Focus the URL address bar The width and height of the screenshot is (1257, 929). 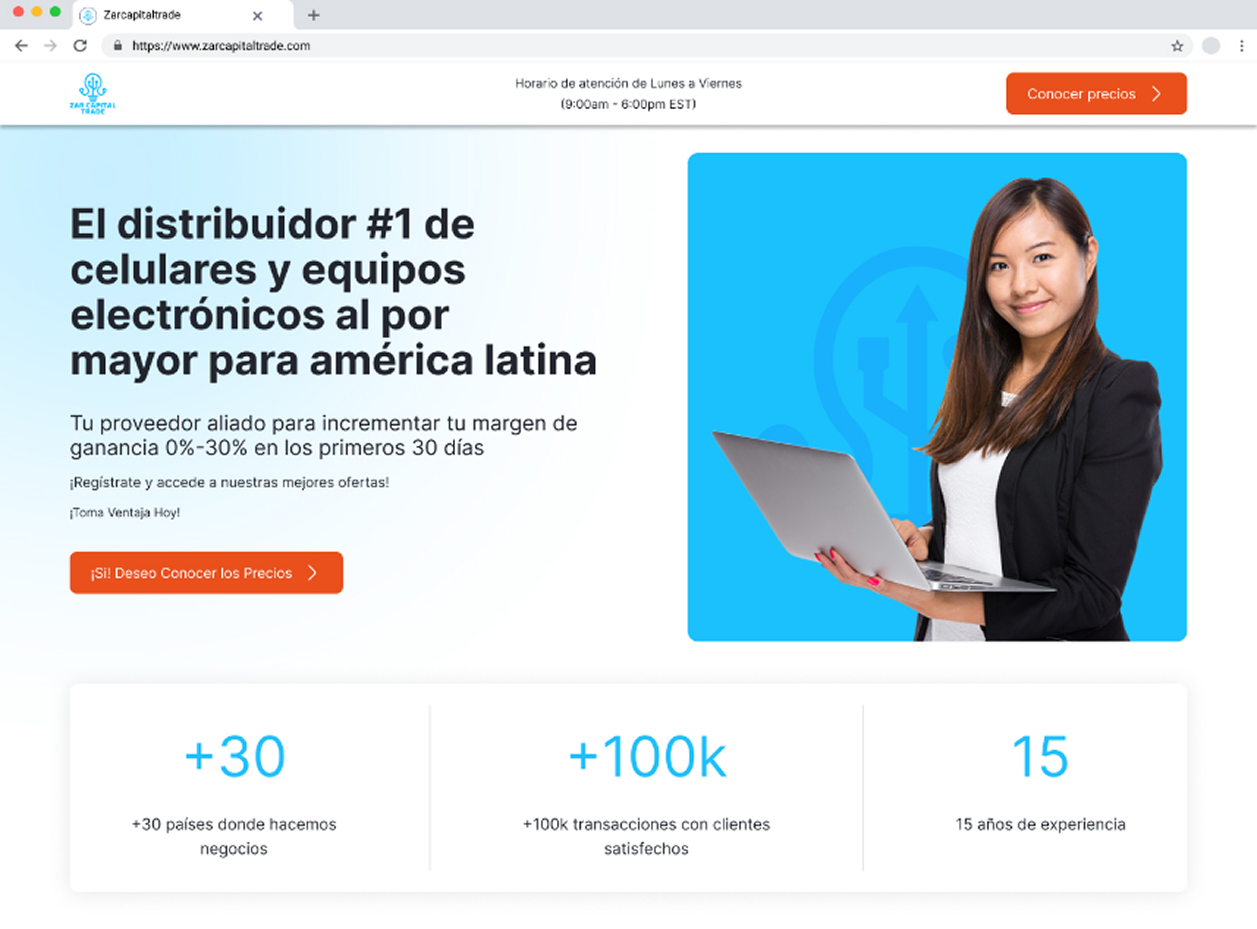pos(640,46)
